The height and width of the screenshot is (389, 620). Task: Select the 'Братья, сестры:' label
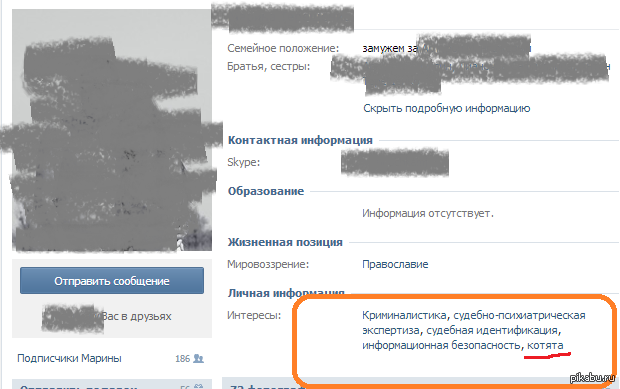click(268, 66)
